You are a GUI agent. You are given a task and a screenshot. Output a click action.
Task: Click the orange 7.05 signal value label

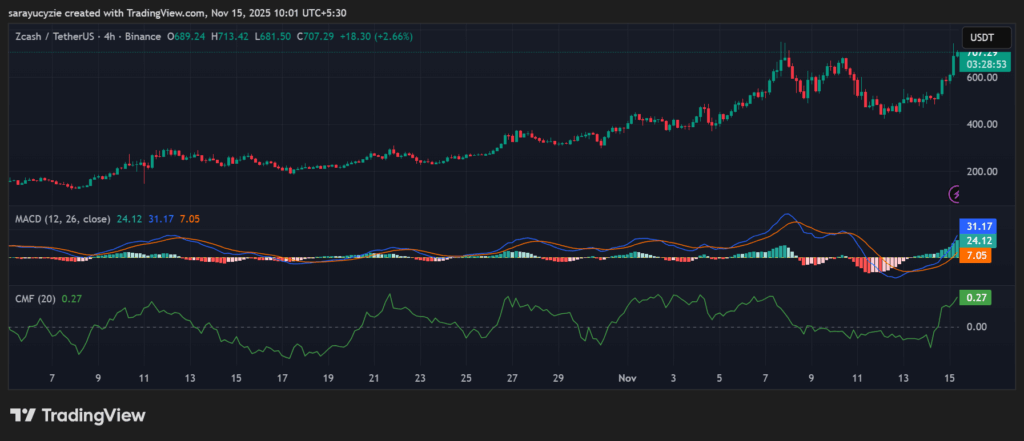(x=974, y=256)
